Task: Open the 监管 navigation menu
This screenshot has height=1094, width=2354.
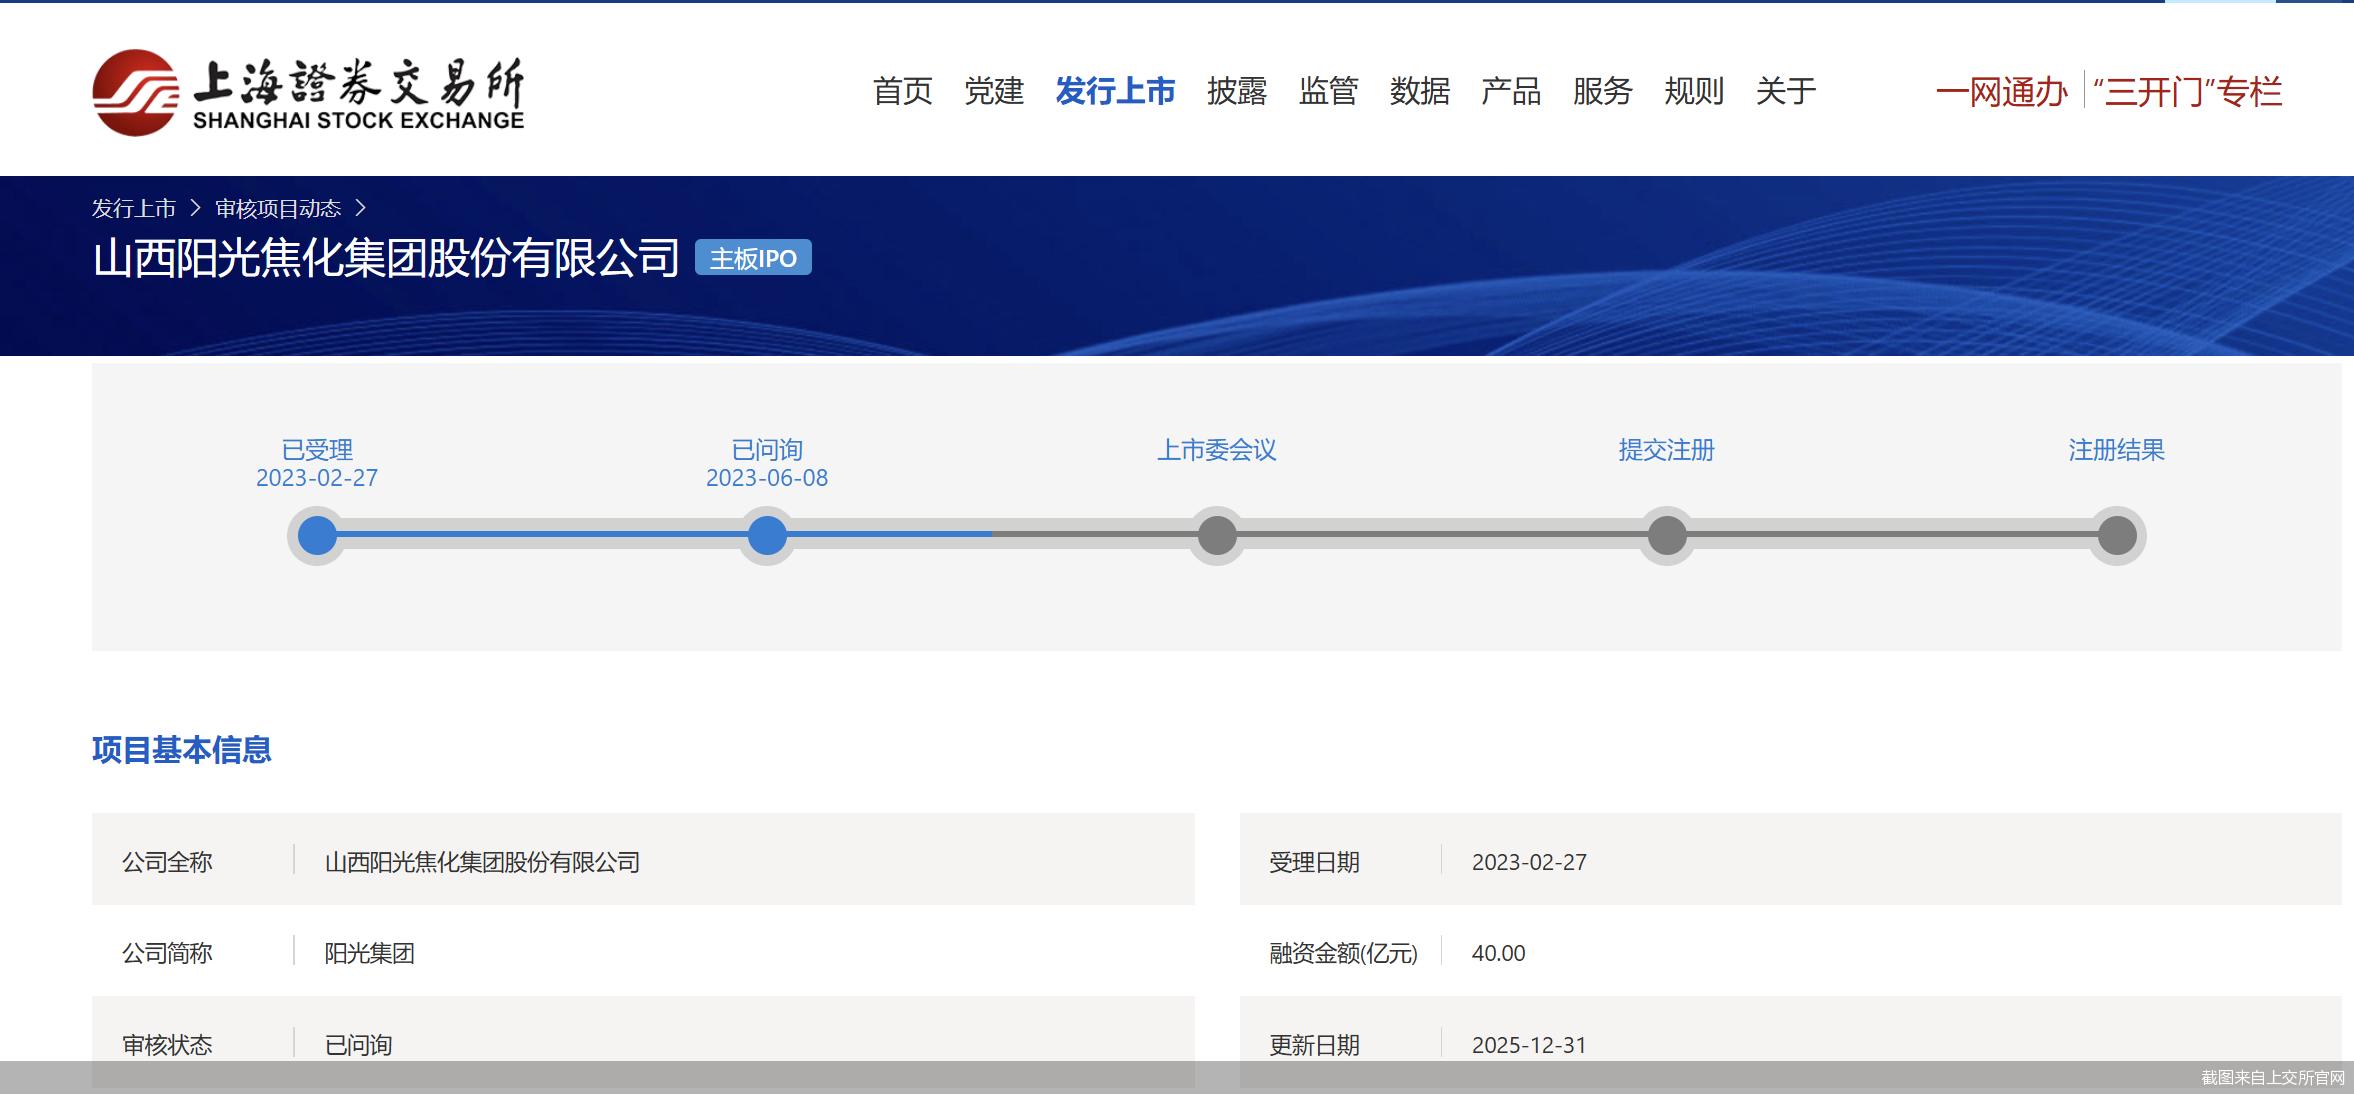Action: coord(1328,91)
